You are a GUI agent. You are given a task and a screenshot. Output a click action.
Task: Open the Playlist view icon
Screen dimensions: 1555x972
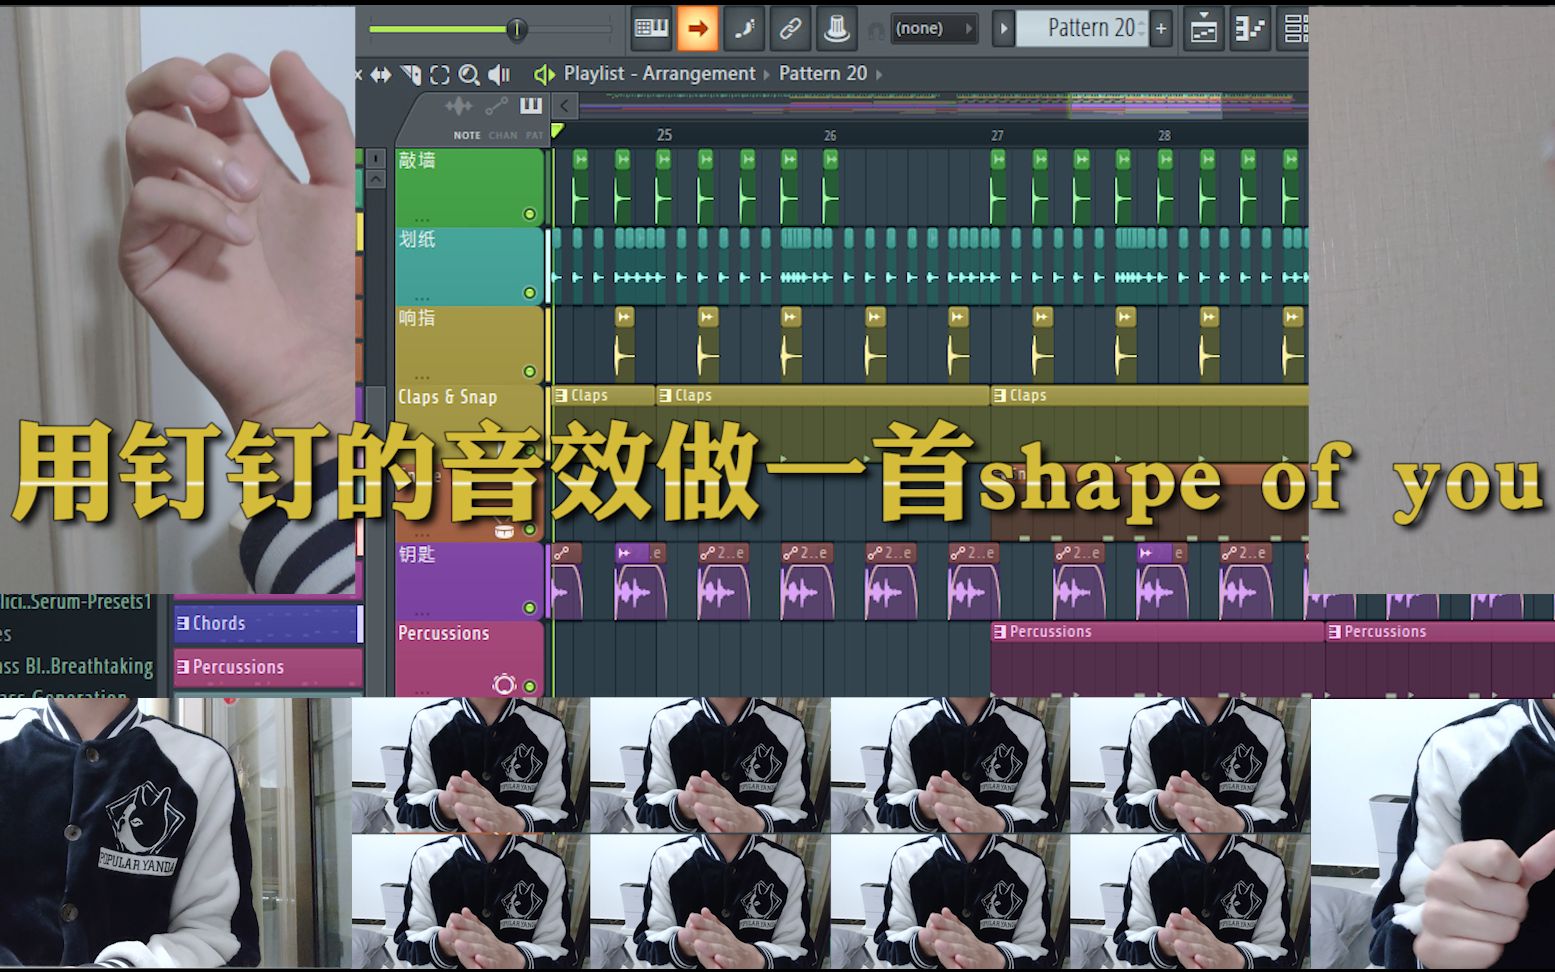(x=1203, y=28)
